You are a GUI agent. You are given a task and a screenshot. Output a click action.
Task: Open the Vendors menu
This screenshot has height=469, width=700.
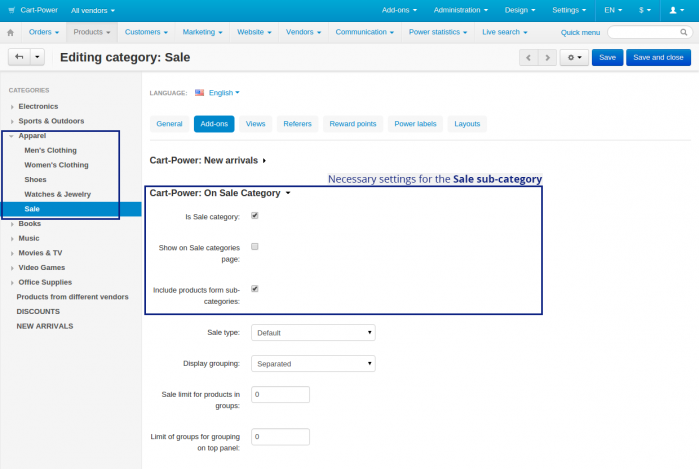click(x=304, y=32)
